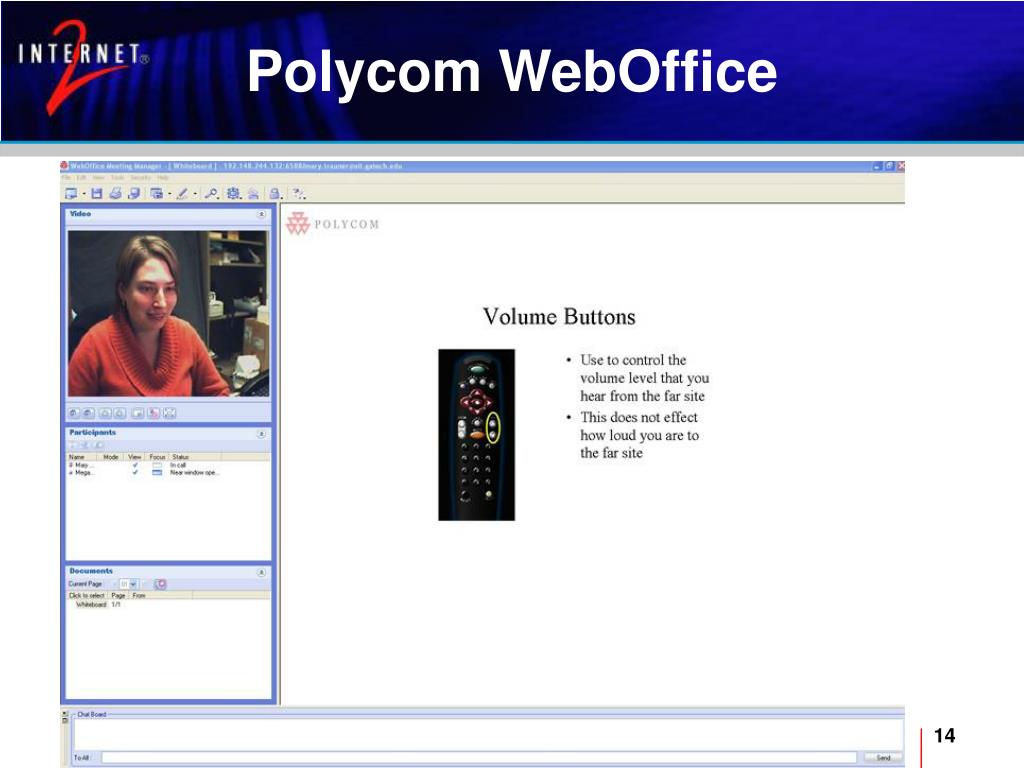Image resolution: width=1024 pixels, height=768 pixels.
Task: Click the Save floppy disk icon
Action: (x=97, y=193)
